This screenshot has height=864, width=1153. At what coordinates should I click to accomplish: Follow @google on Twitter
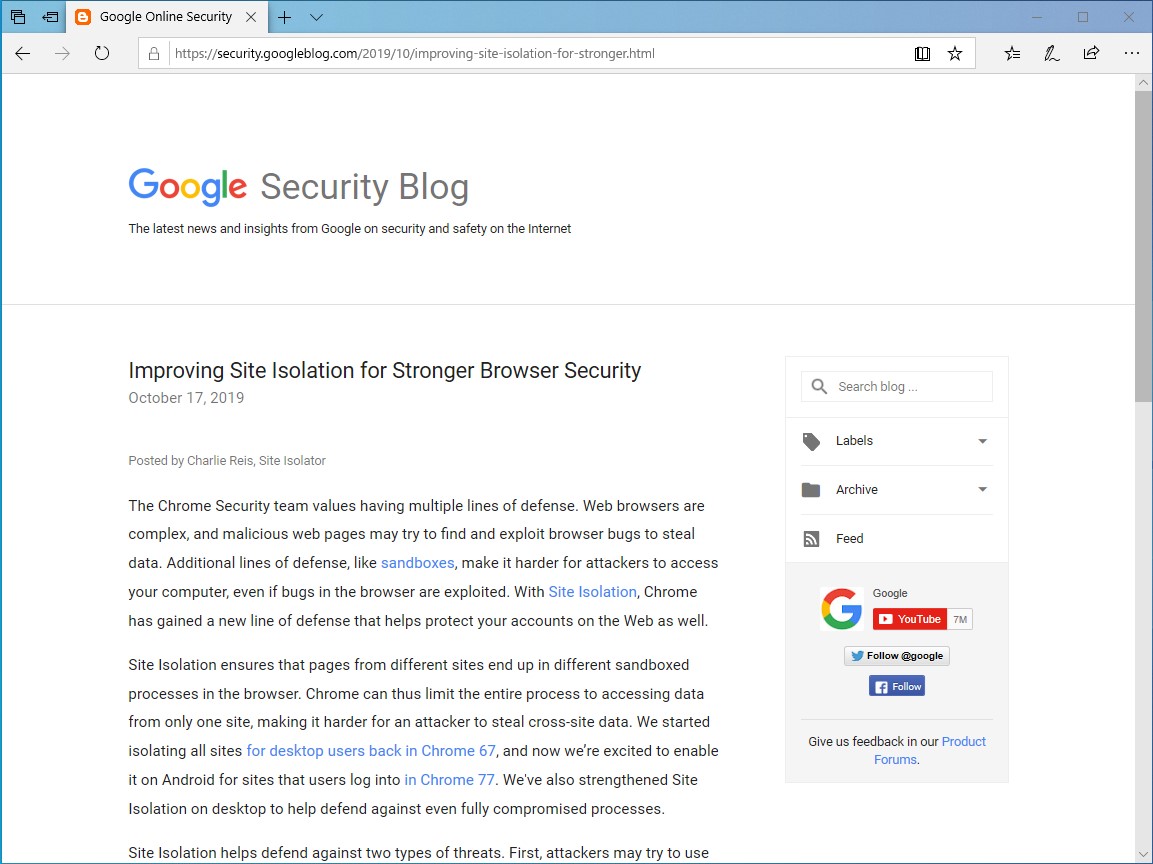coord(896,655)
